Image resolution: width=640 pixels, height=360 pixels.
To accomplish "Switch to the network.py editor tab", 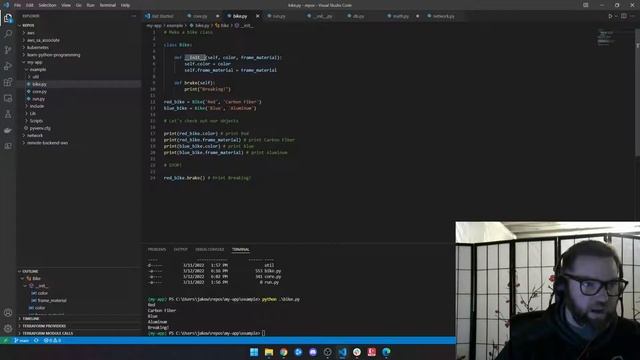I will pyautogui.click(x=443, y=16).
